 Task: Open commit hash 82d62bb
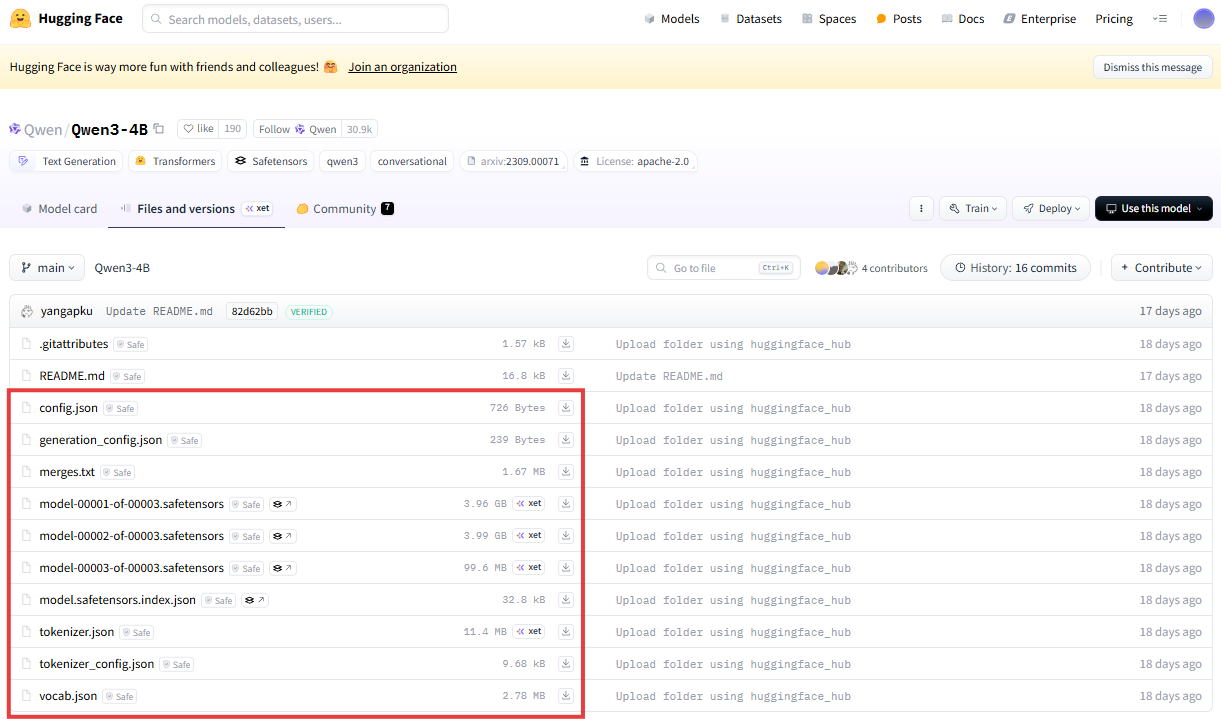tap(252, 311)
